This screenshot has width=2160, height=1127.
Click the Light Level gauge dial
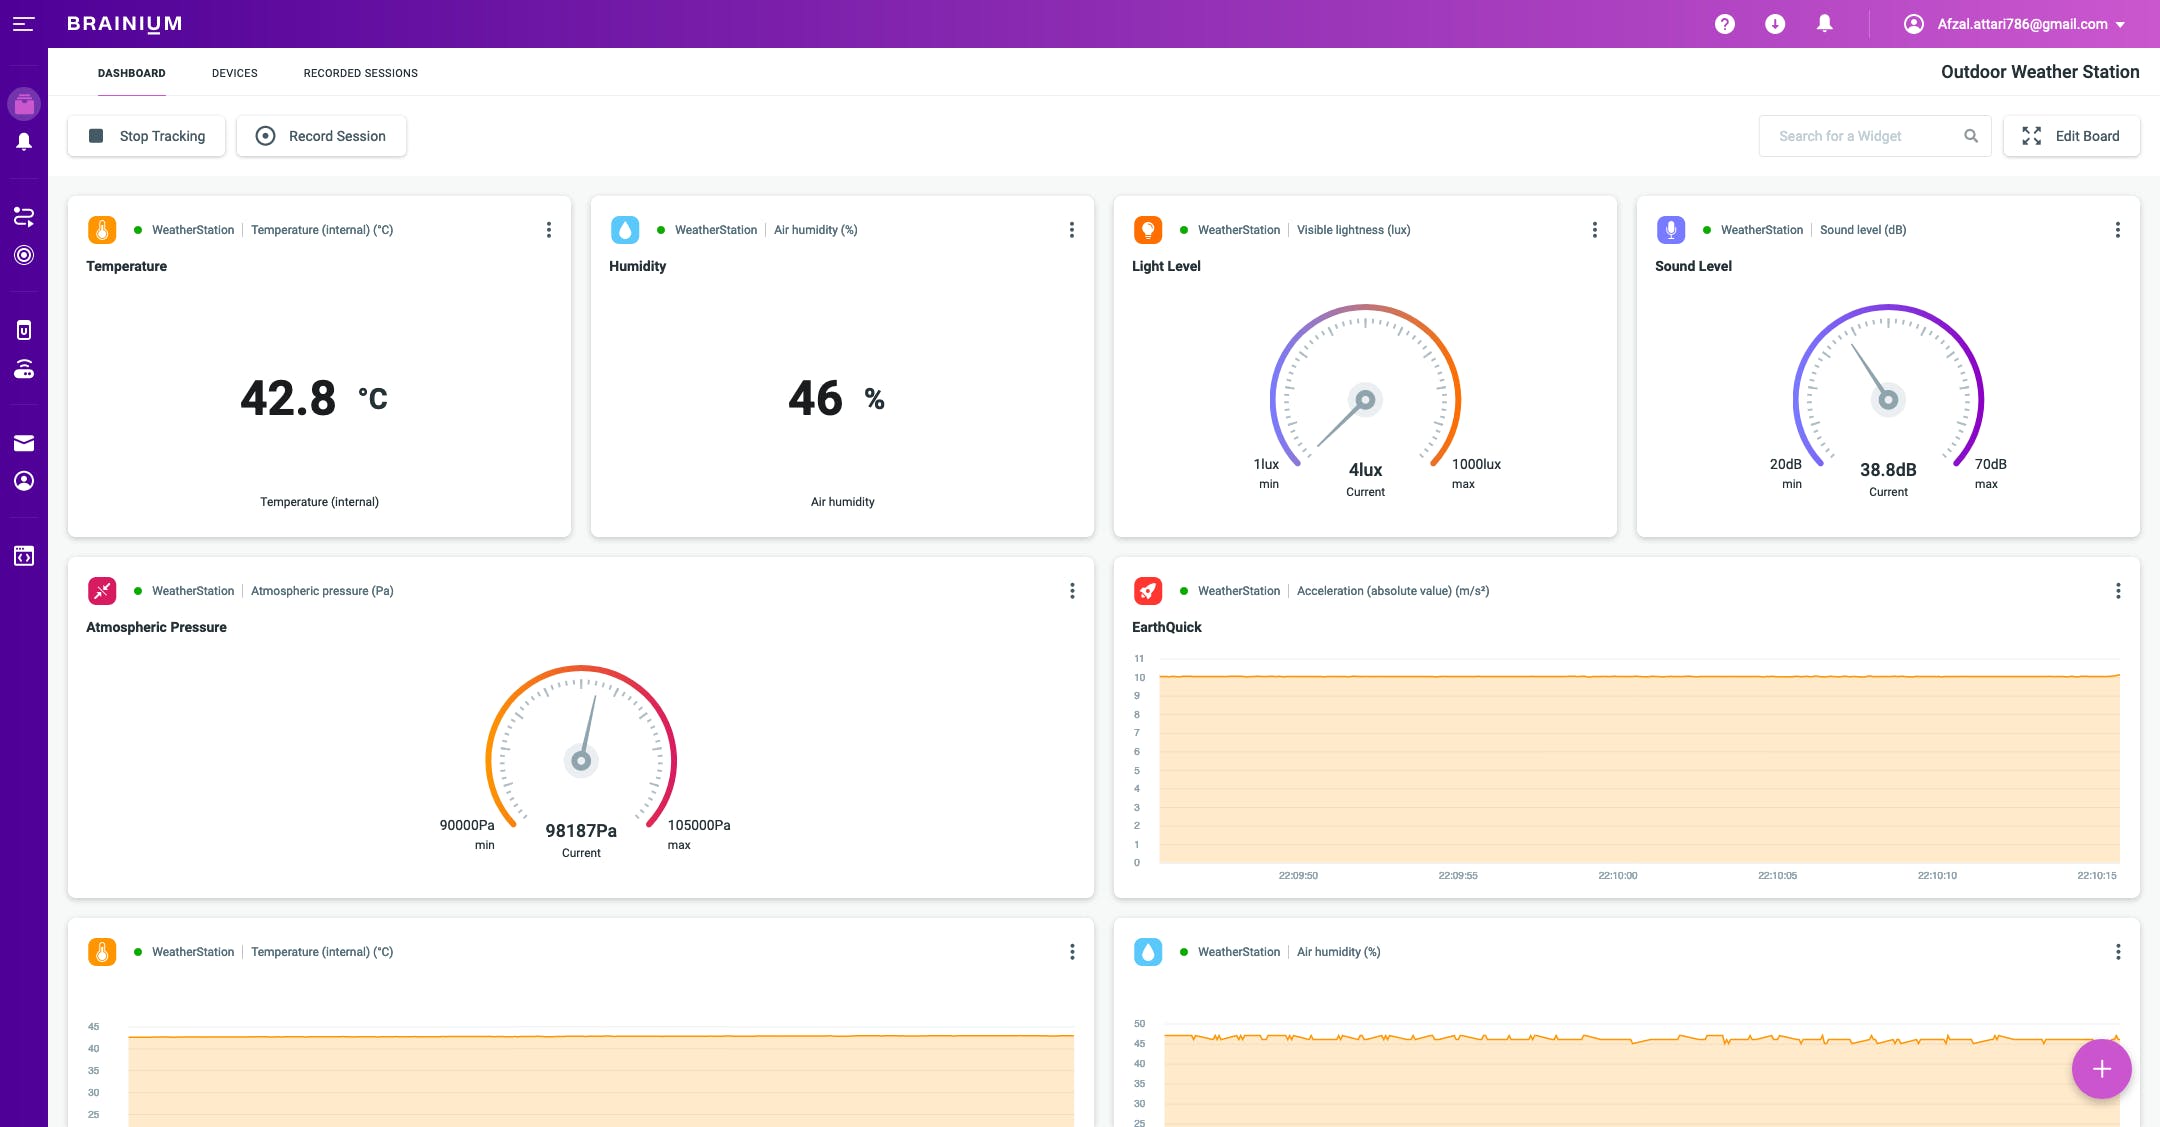tap(1365, 388)
